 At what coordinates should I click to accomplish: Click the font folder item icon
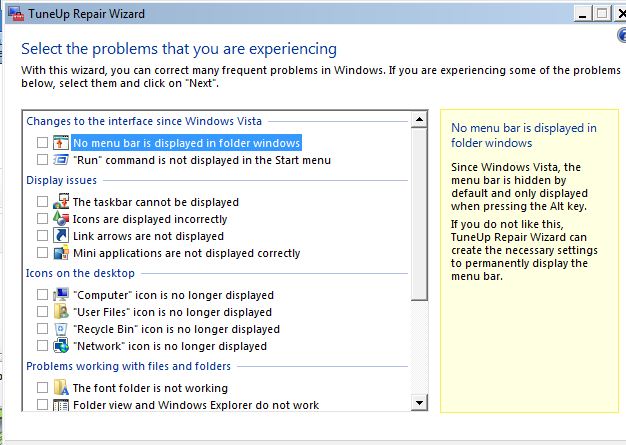61,388
